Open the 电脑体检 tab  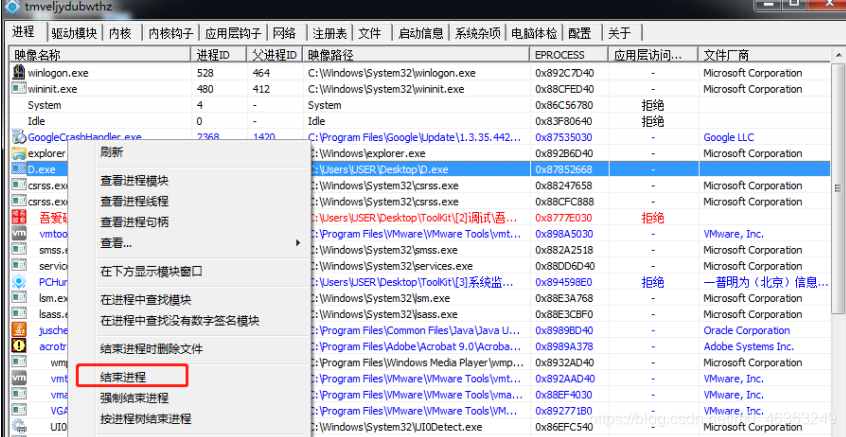point(534,33)
